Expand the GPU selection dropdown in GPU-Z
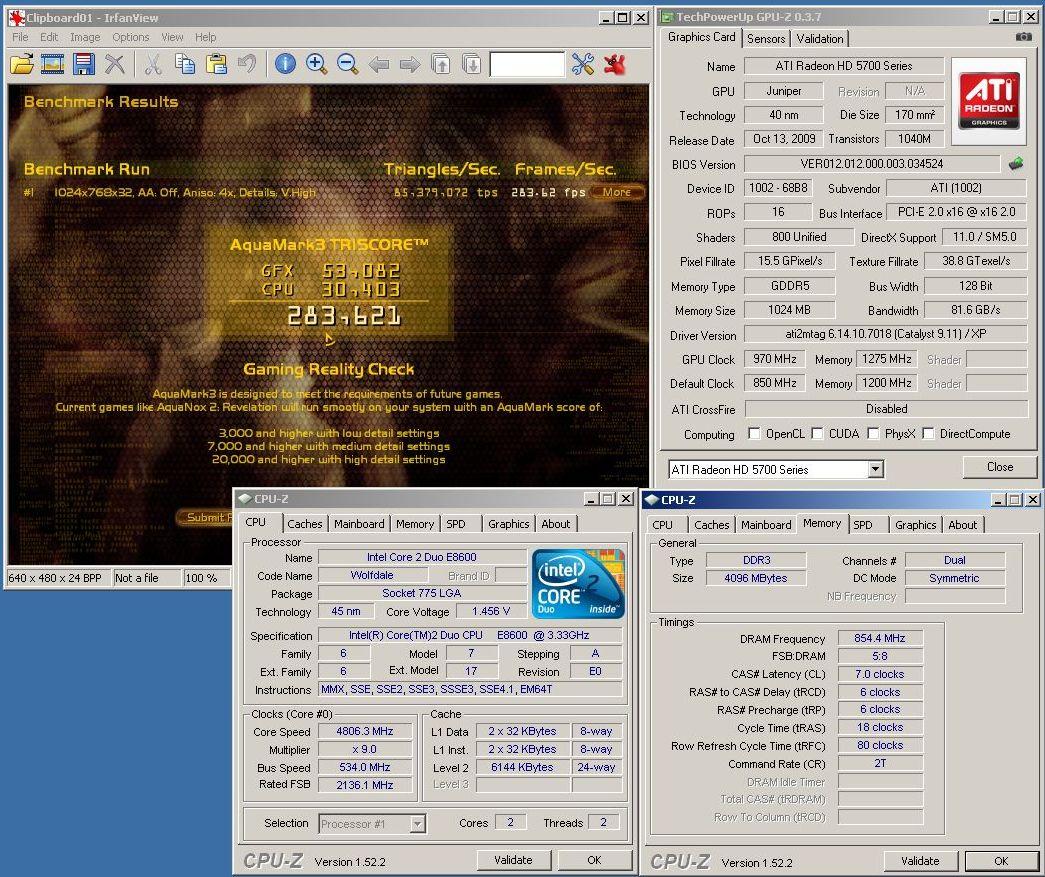This screenshot has height=877, width=1045. [875, 469]
